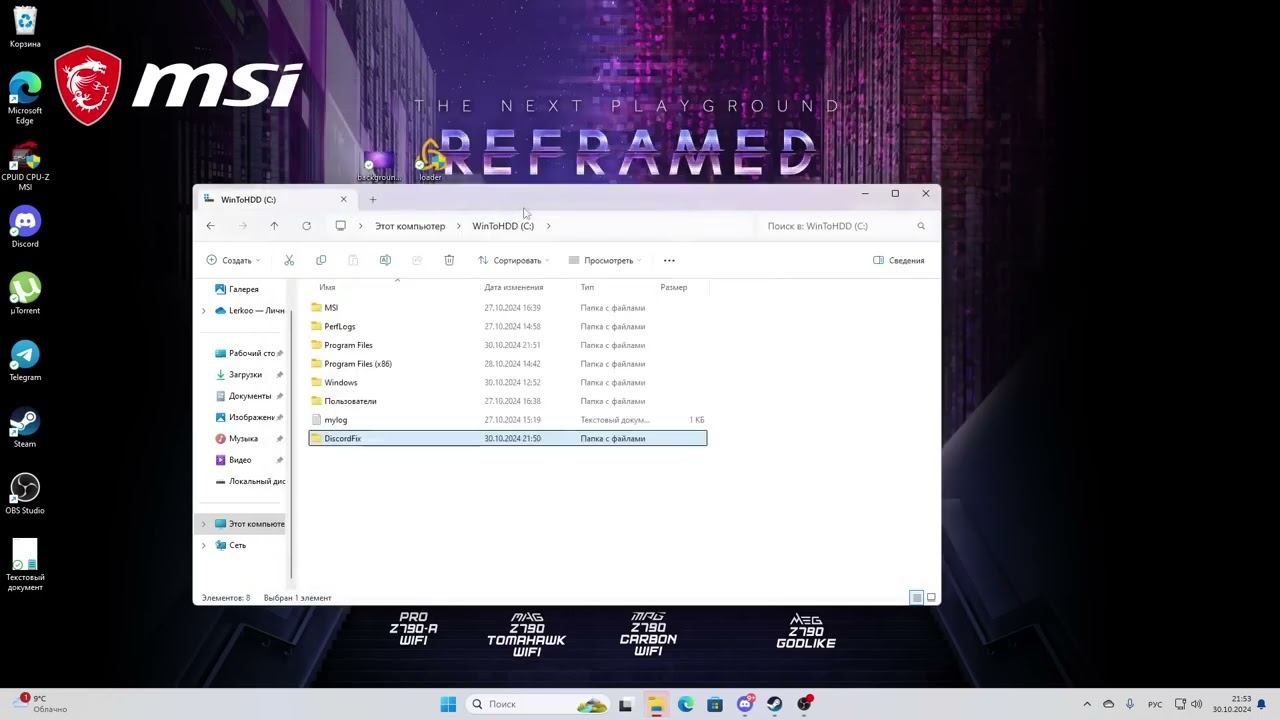Select the Discord desktop shortcut

tap(25, 228)
